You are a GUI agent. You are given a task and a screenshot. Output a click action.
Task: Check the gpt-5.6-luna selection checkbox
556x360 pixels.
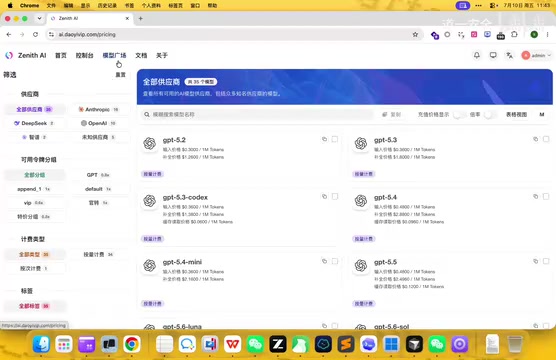(335, 326)
